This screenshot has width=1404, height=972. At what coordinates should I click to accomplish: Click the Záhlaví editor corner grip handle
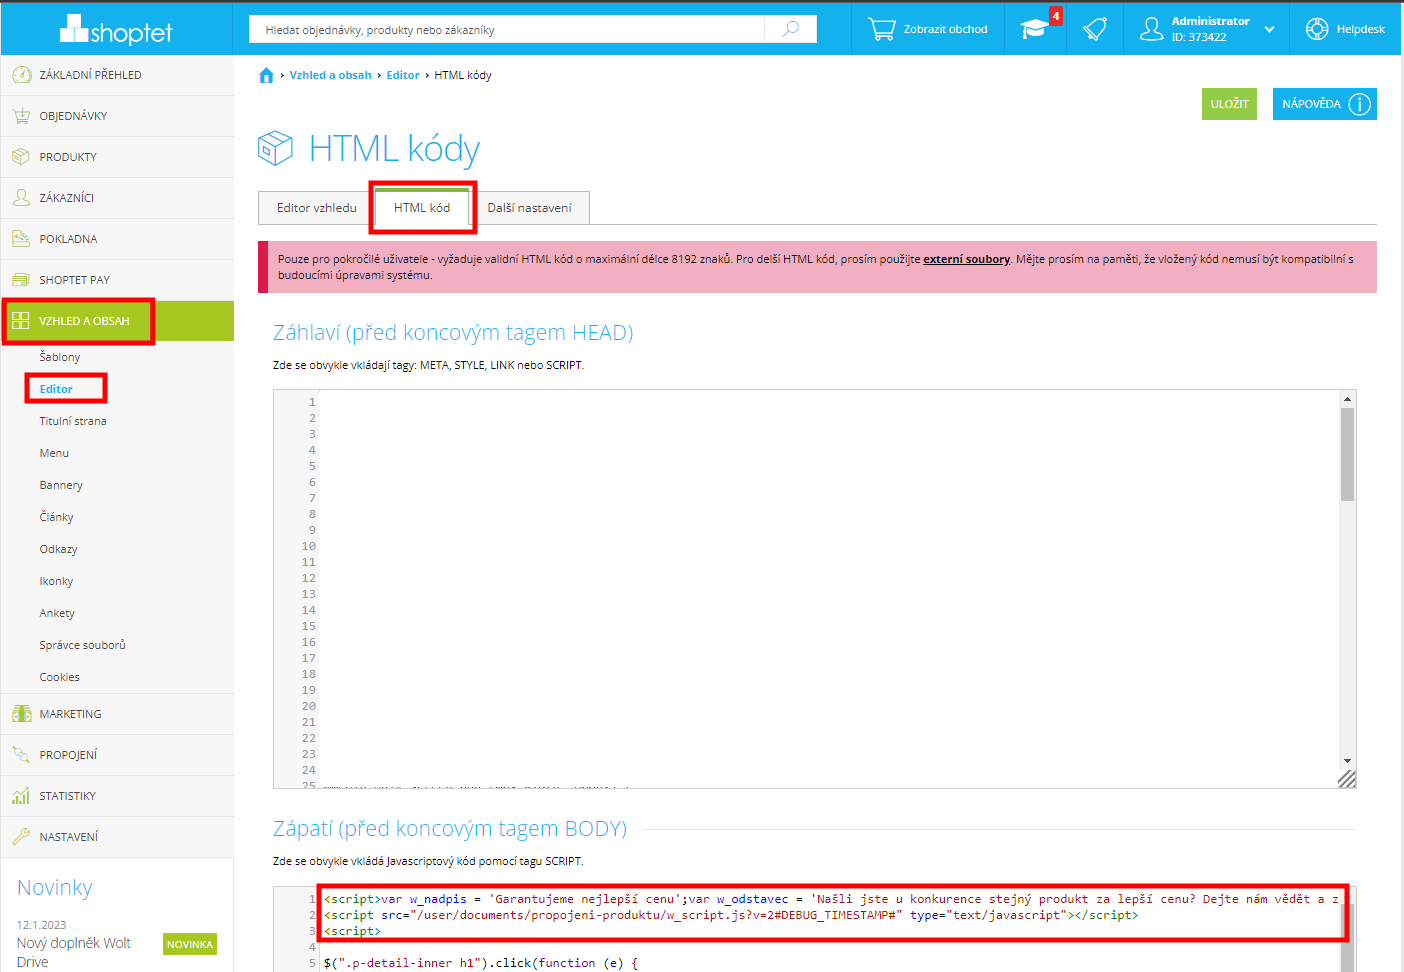pos(1347,779)
